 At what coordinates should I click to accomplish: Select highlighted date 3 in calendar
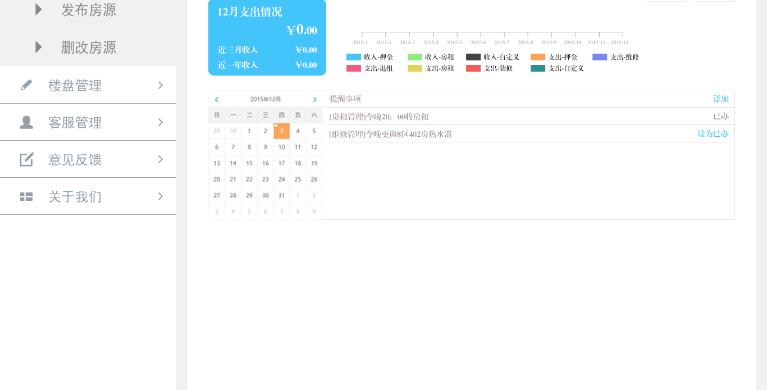[281, 131]
